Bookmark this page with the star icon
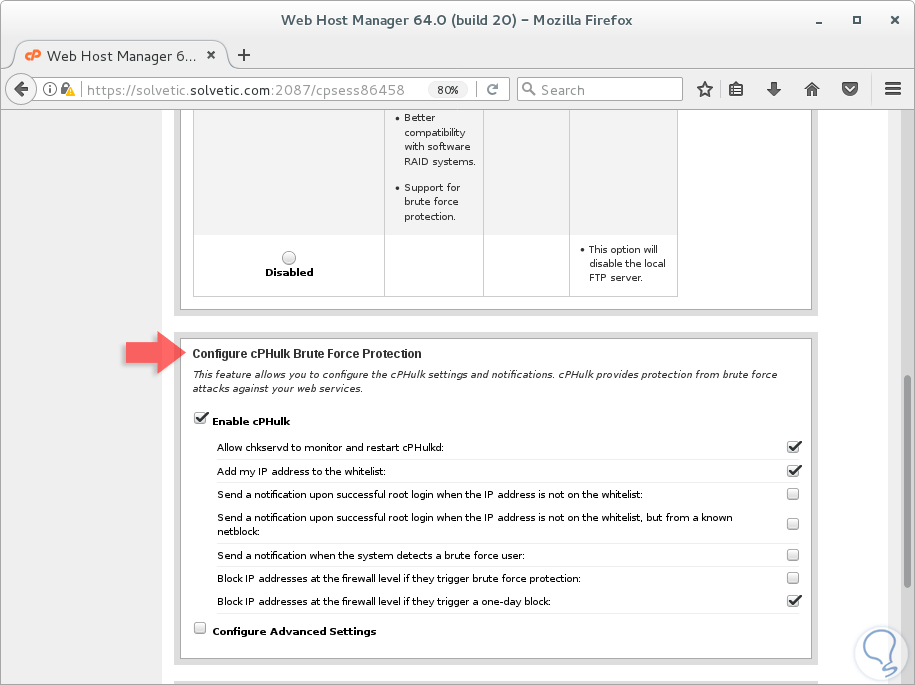The height and width of the screenshot is (685, 915). [705, 89]
